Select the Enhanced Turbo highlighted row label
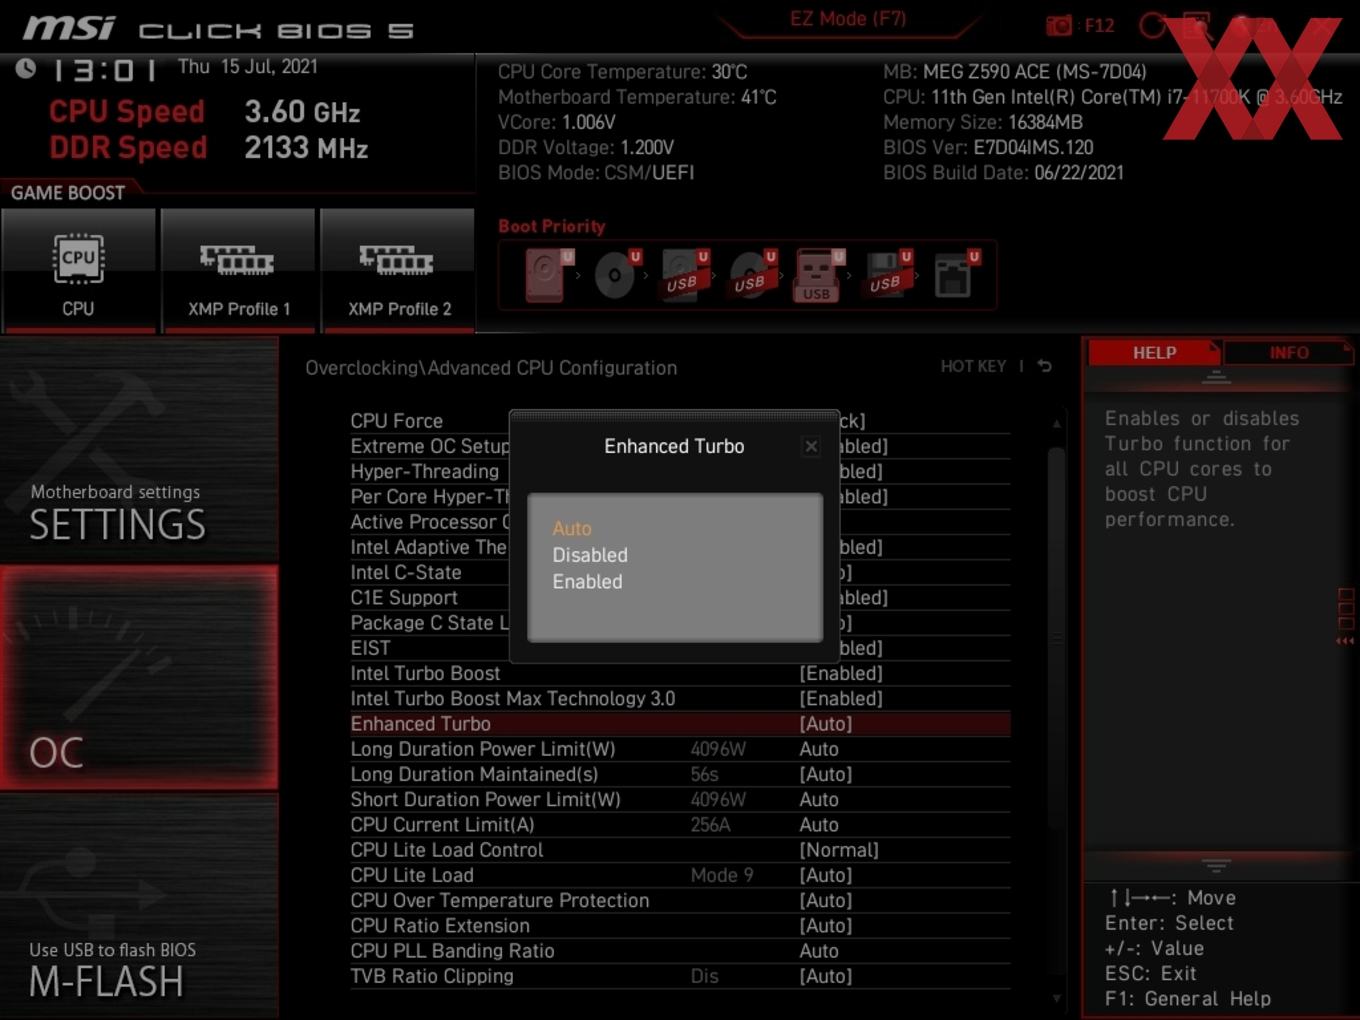 [421, 724]
